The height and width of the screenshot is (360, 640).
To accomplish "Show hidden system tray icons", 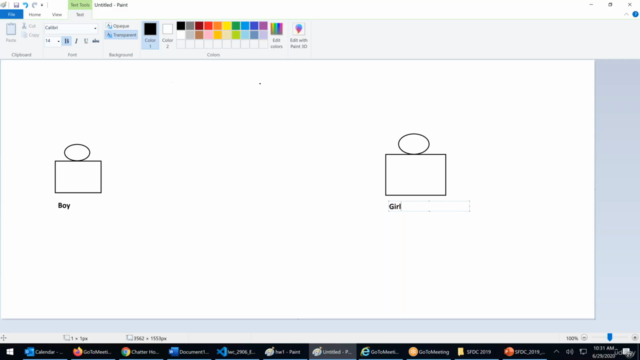I will (556, 351).
